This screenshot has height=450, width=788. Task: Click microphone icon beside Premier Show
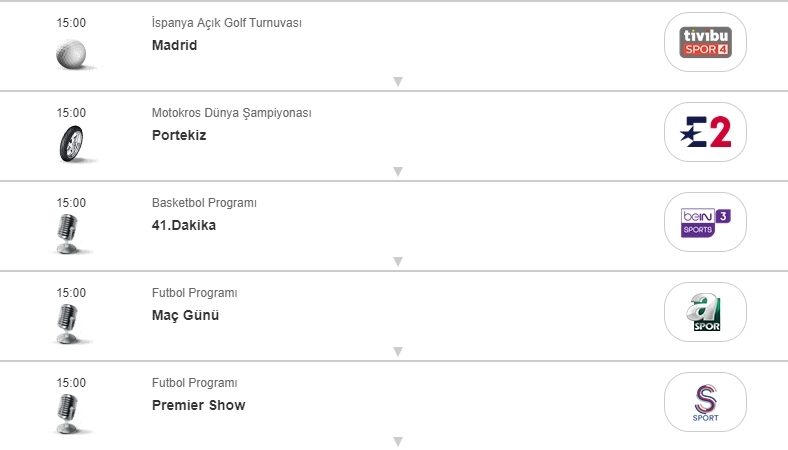[69, 413]
